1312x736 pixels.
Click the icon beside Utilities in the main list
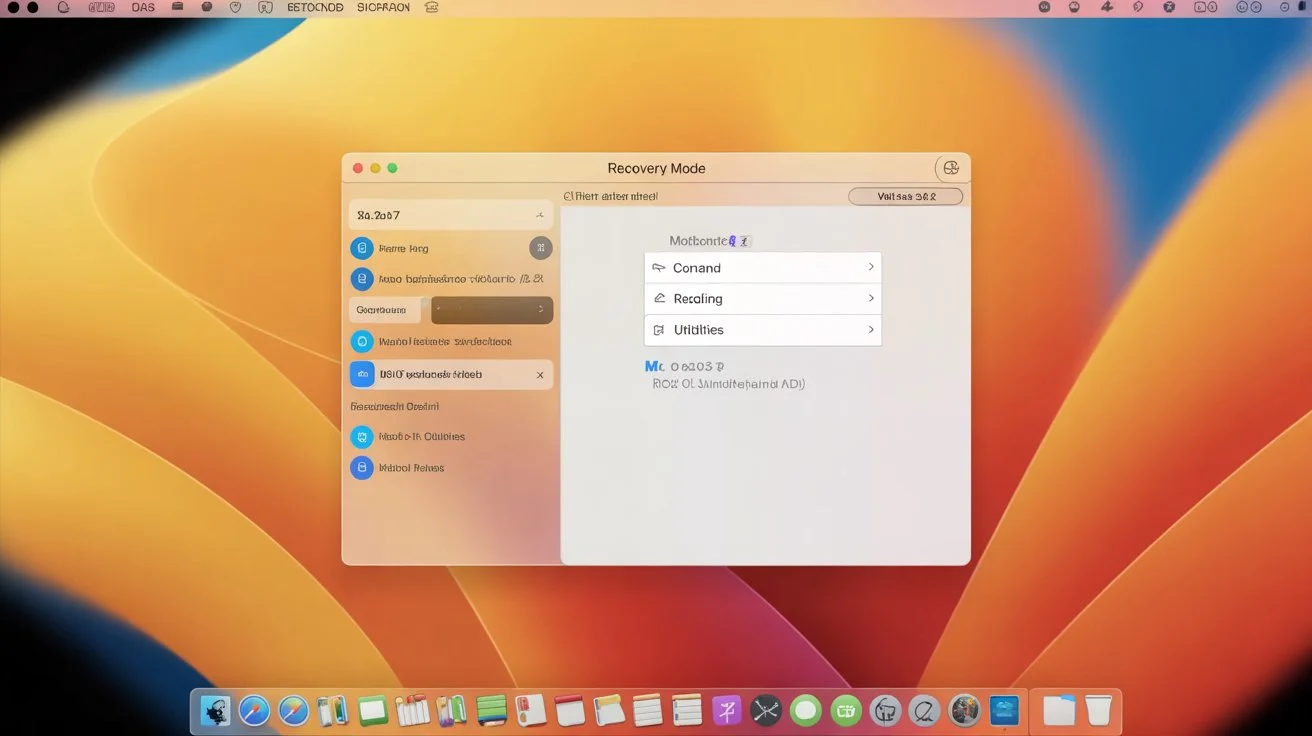click(658, 330)
